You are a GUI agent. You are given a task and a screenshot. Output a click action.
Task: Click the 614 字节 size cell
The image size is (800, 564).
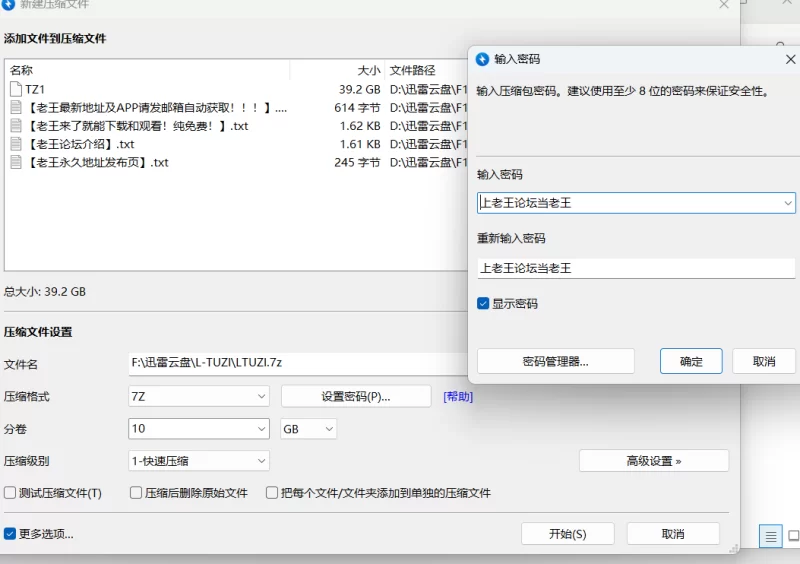coord(357,108)
